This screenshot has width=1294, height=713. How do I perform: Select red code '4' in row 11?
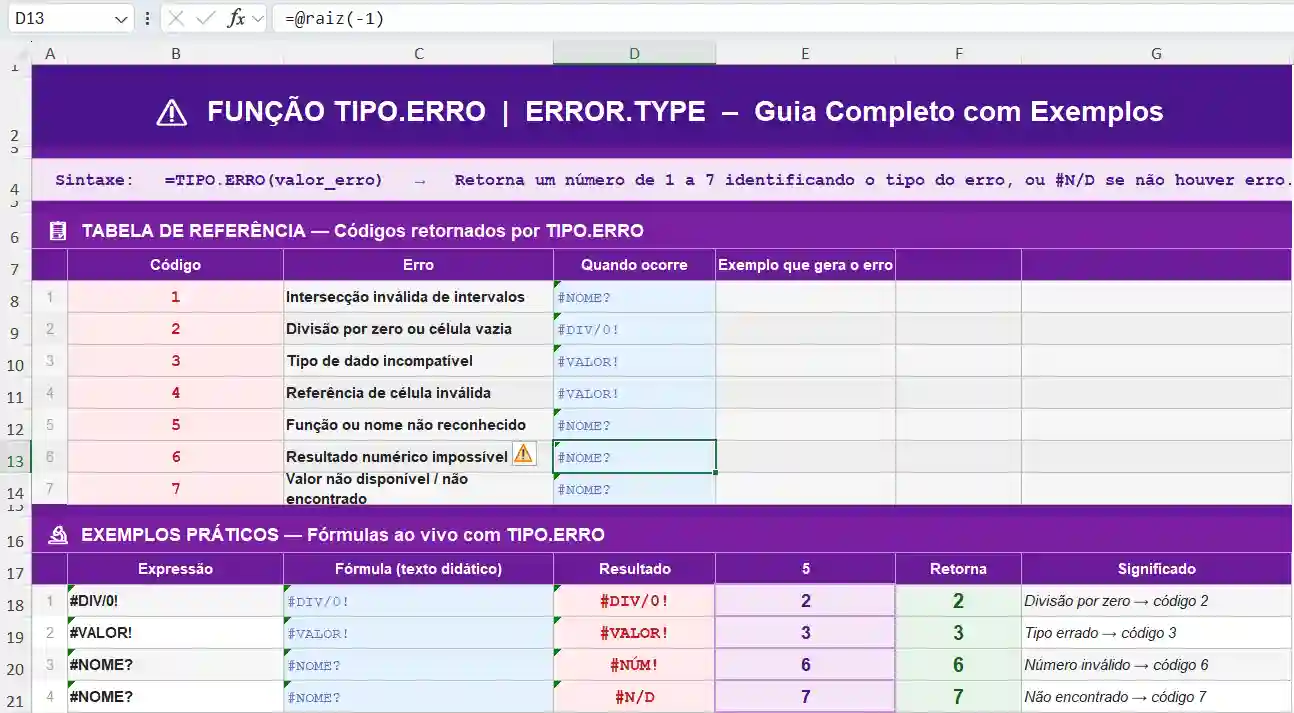click(x=176, y=393)
